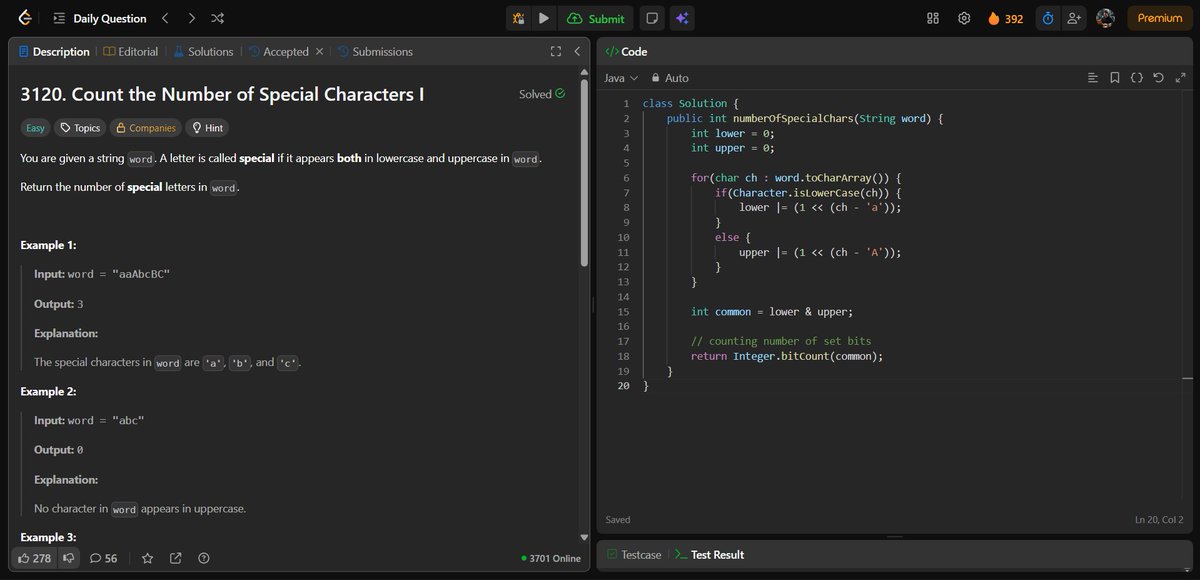Click the bookmark icon in editor toolbar
This screenshot has width=1200, height=580.
click(1115, 78)
